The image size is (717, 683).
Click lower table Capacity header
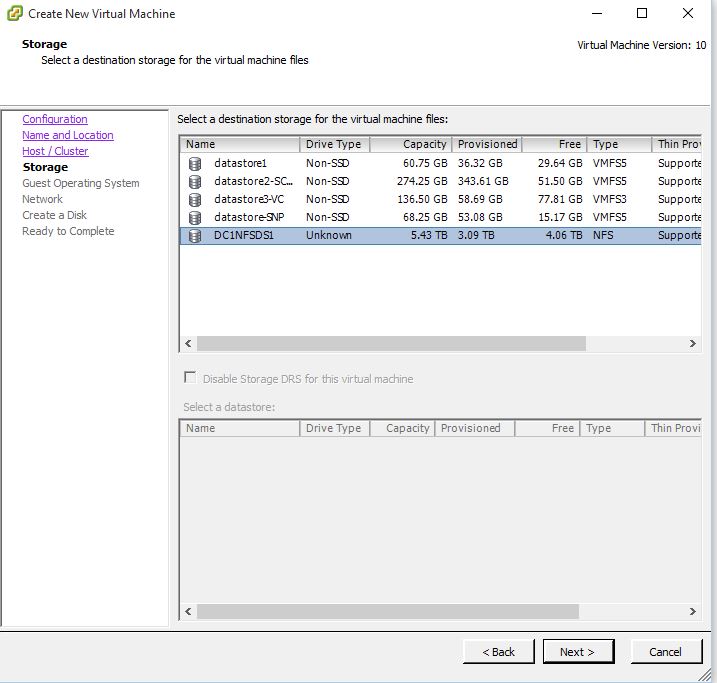[402, 428]
